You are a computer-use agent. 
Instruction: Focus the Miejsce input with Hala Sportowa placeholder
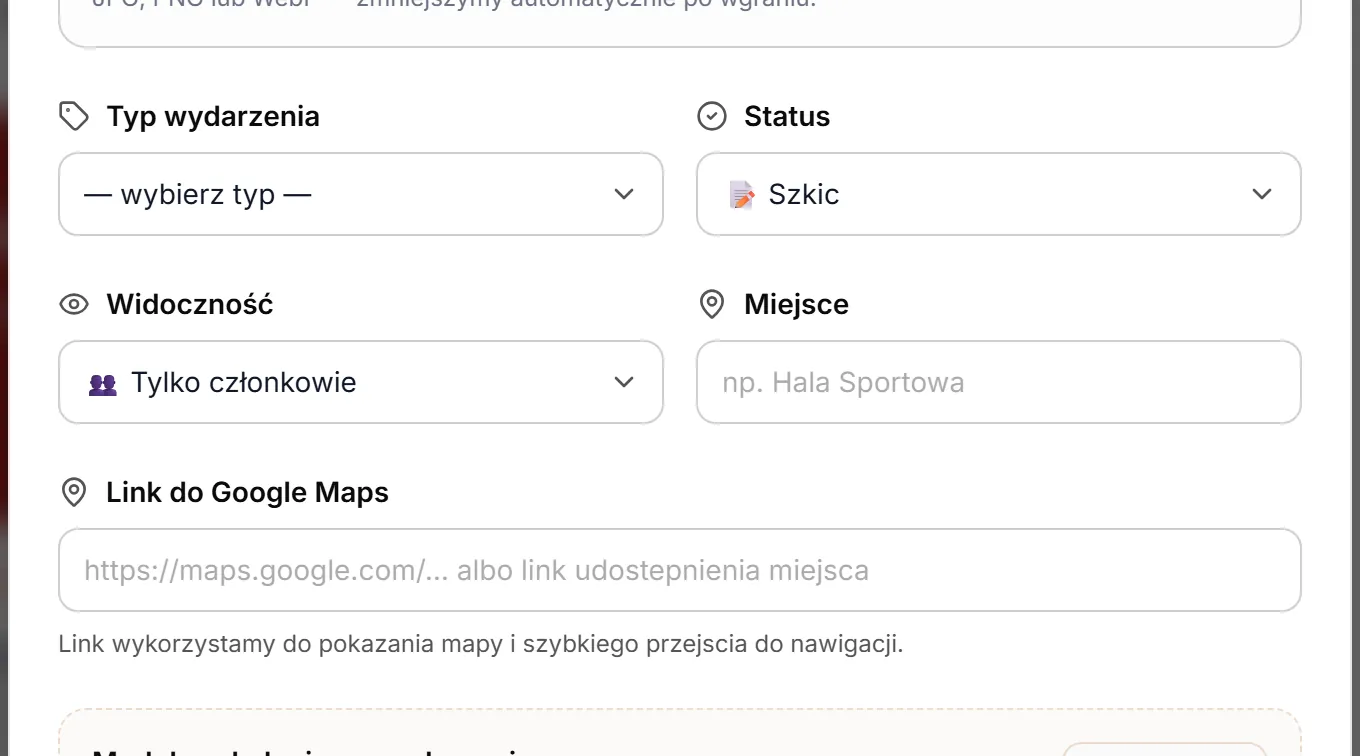(999, 382)
